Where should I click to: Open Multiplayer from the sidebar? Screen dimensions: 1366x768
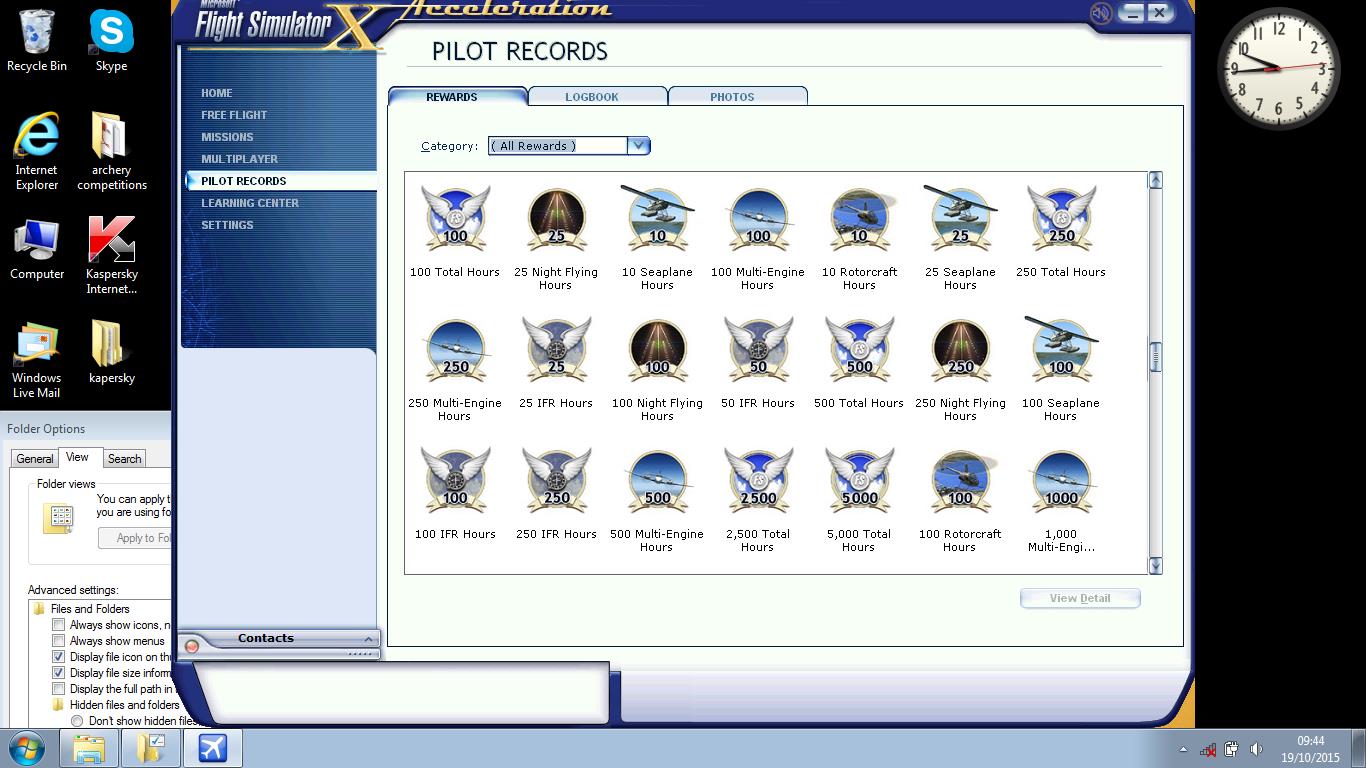click(240, 159)
